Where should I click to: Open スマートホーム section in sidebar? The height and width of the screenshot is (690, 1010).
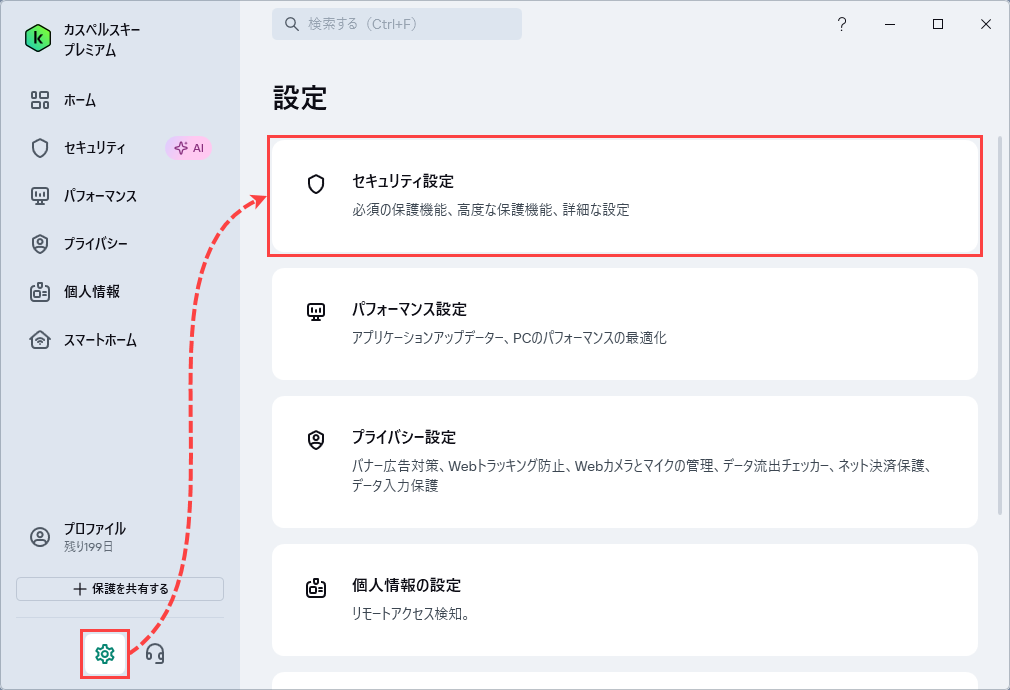point(100,340)
